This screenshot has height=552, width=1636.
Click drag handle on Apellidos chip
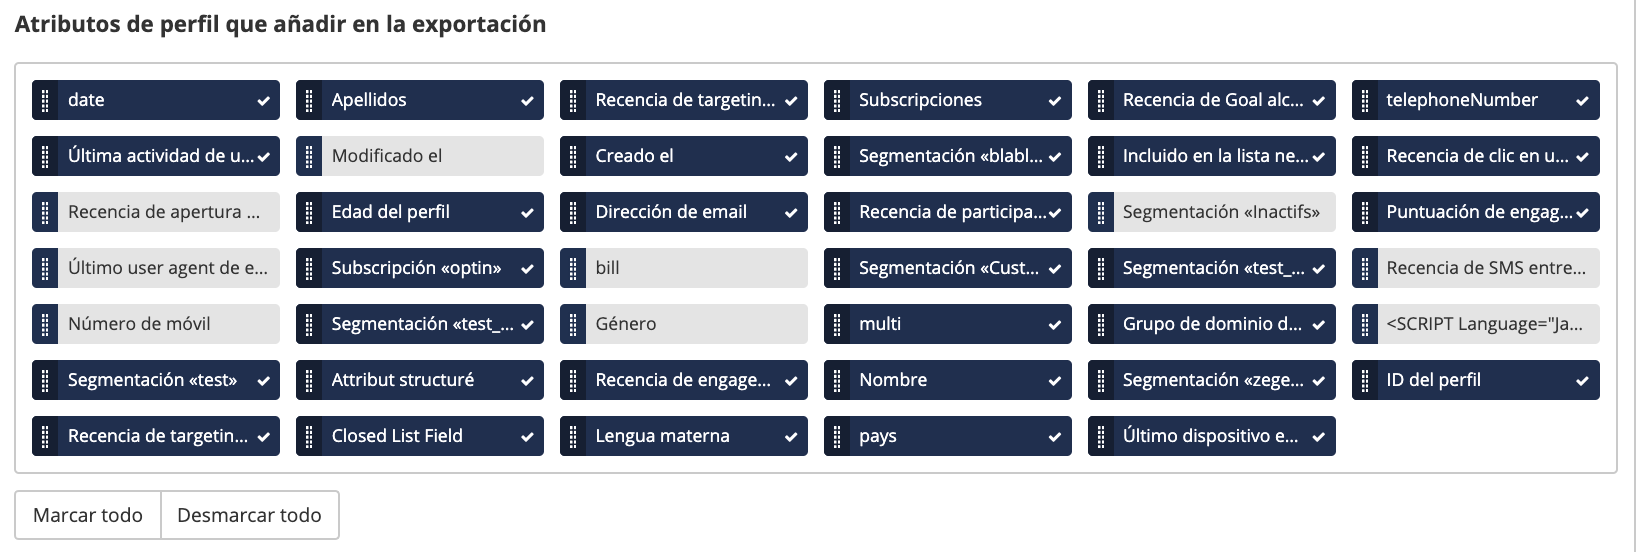click(309, 100)
